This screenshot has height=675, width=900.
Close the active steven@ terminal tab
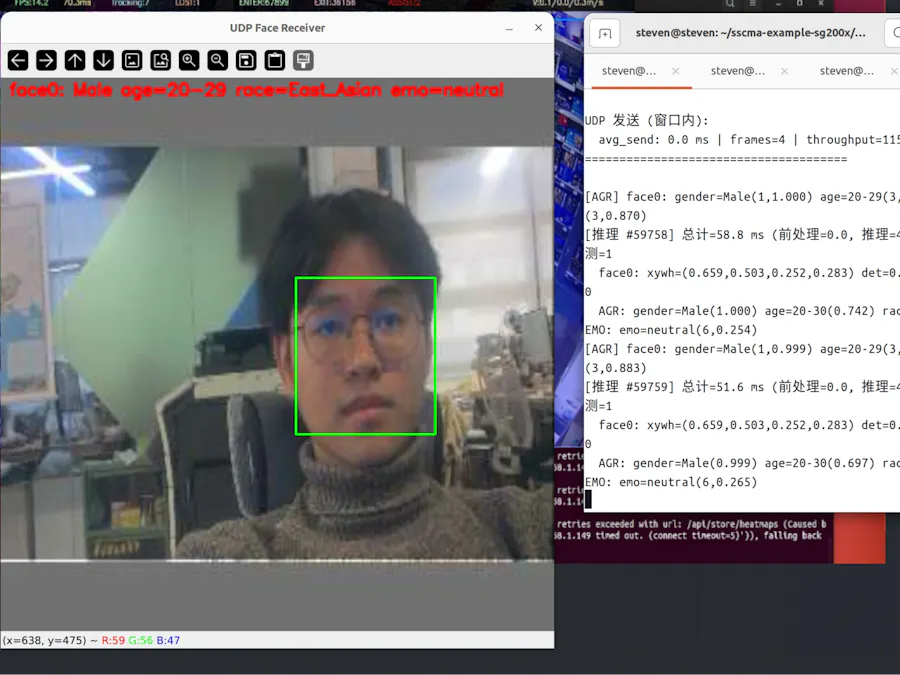[x=676, y=71]
